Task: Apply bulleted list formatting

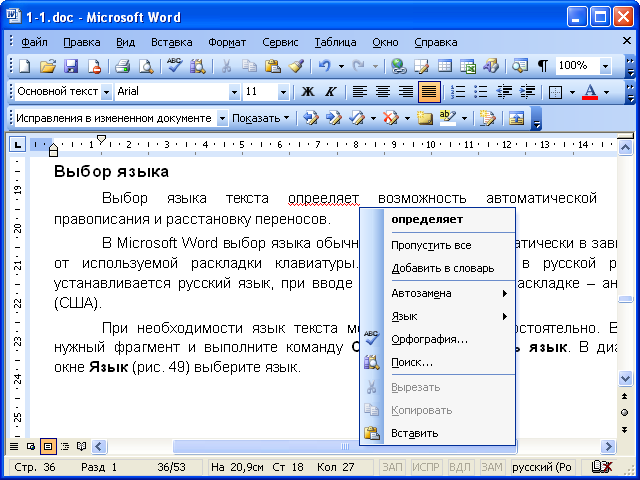Action: [x=481, y=92]
